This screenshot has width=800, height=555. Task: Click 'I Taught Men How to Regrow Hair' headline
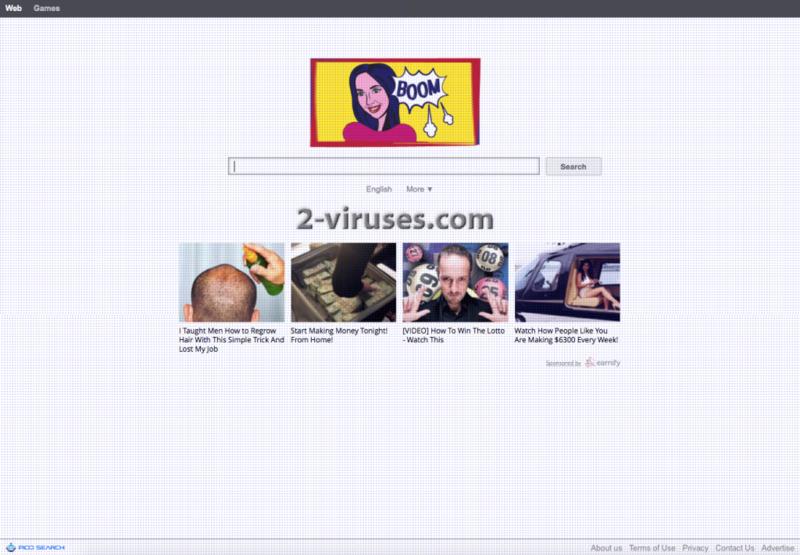(x=231, y=340)
